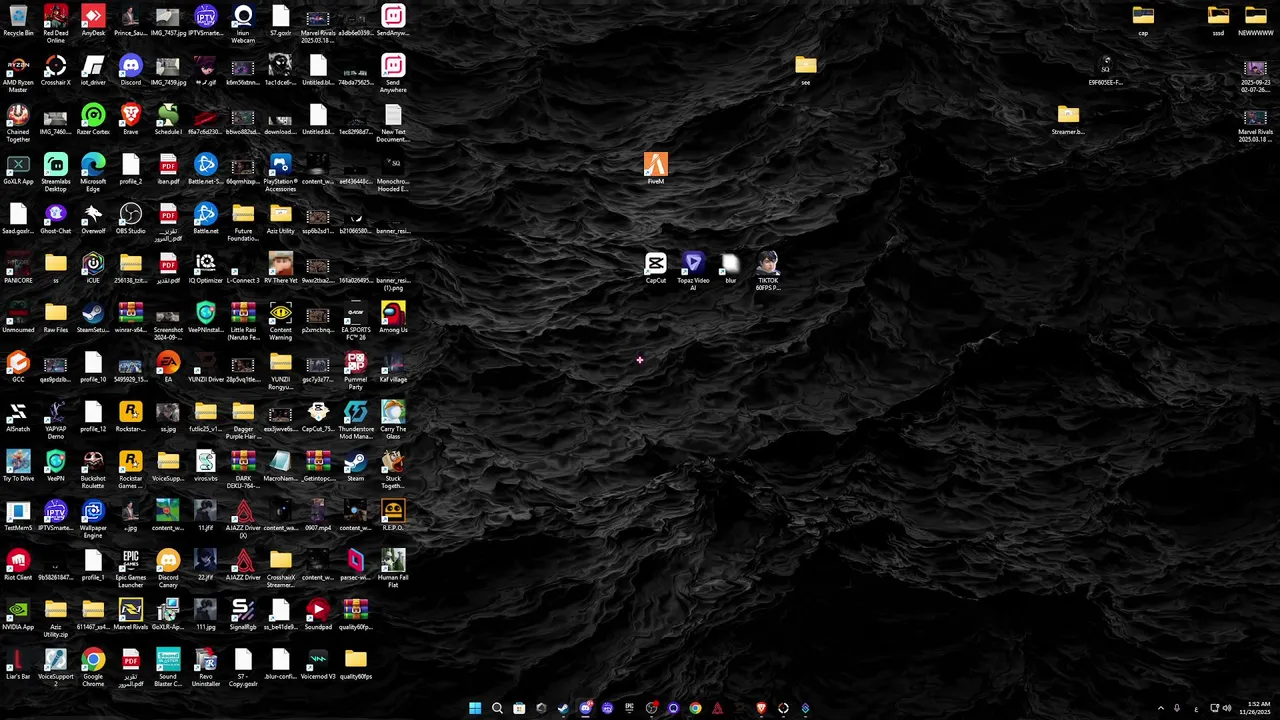Open Brave from the taskbar
The width and height of the screenshot is (1280, 720).
pos(761,708)
